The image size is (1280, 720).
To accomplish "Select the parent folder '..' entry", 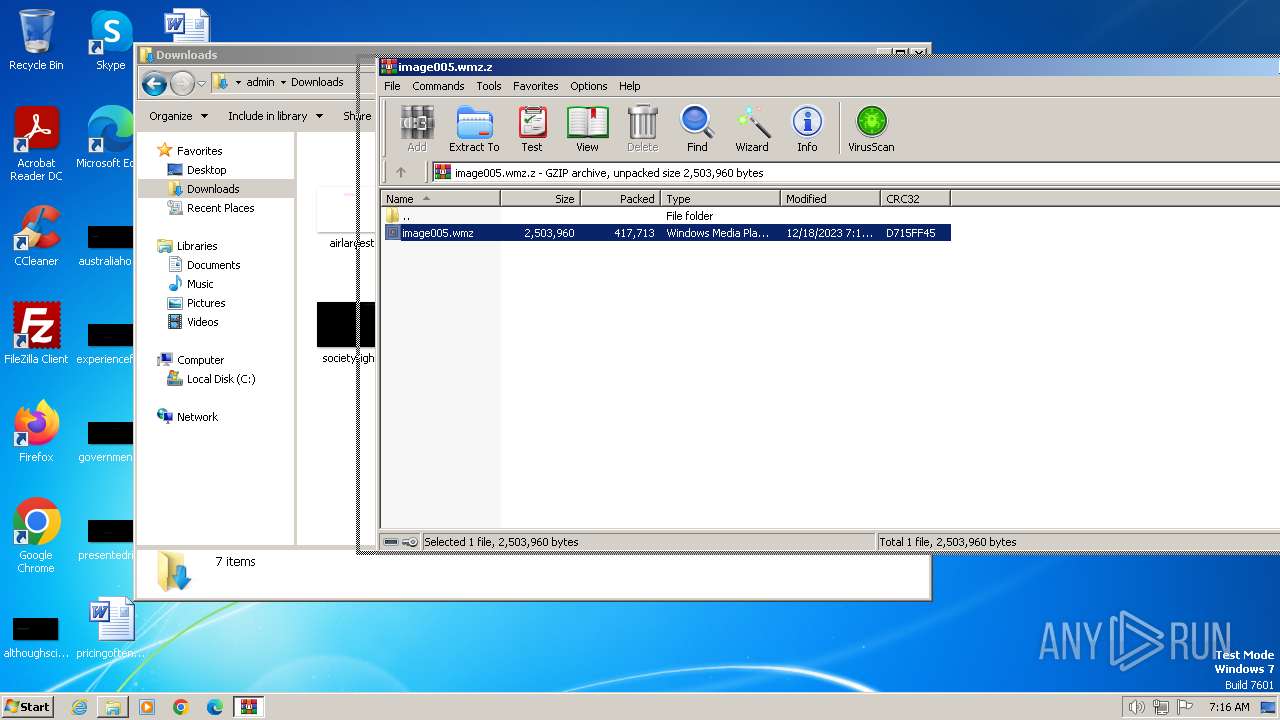I will click(x=398, y=216).
